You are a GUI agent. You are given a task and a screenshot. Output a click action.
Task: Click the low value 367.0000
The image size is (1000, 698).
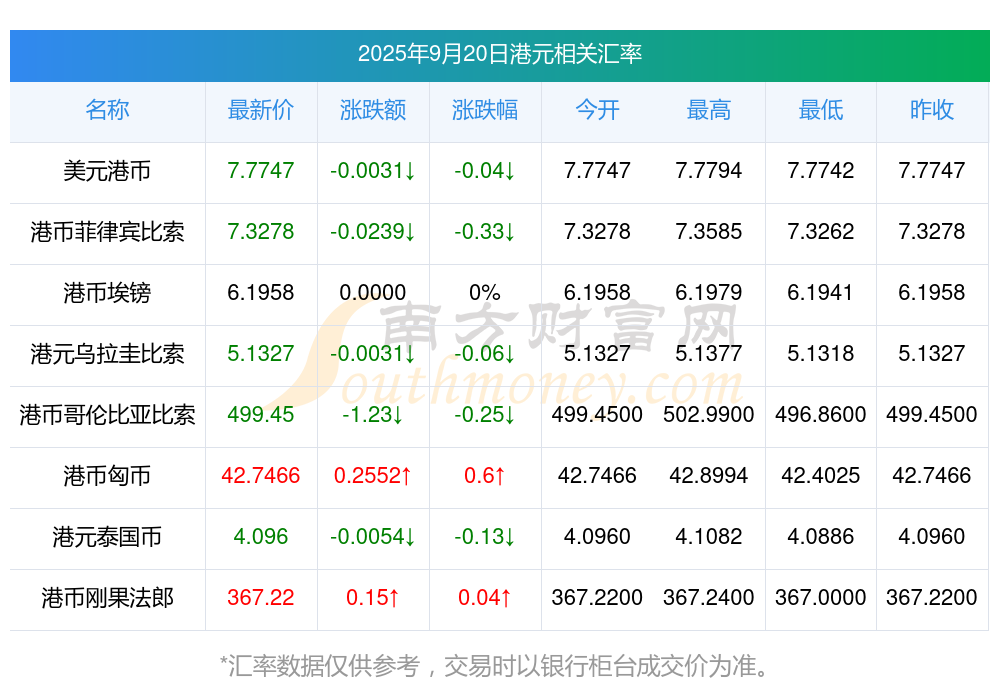coord(821,598)
